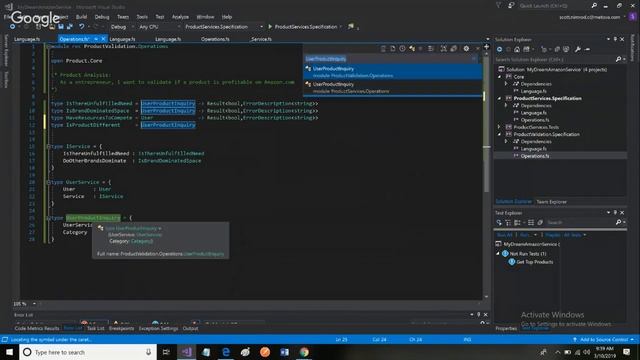The image size is (640, 360).
Task: Open the Build menu
Action: pos(81,17)
